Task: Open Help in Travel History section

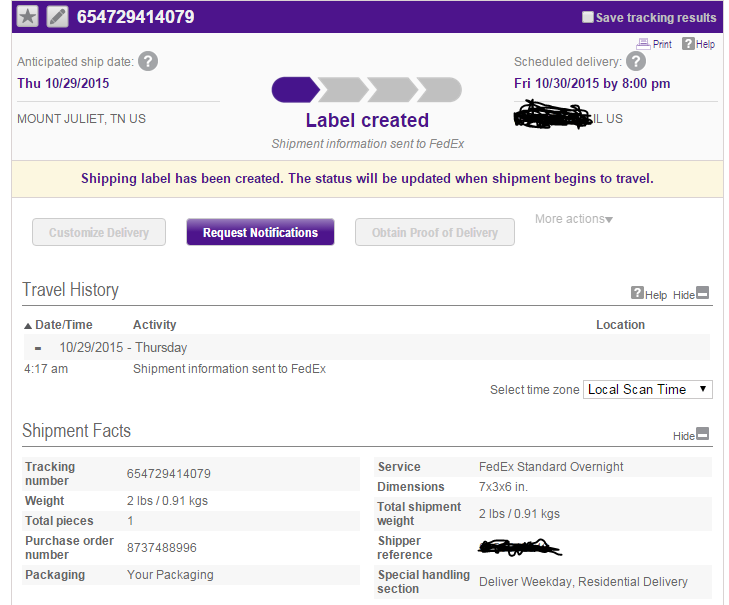Action: 649,294
